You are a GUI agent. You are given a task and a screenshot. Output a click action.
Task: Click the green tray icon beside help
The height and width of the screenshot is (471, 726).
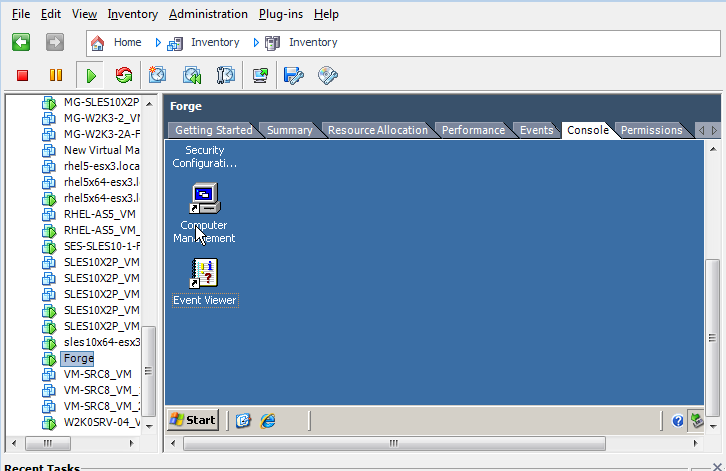coord(696,421)
